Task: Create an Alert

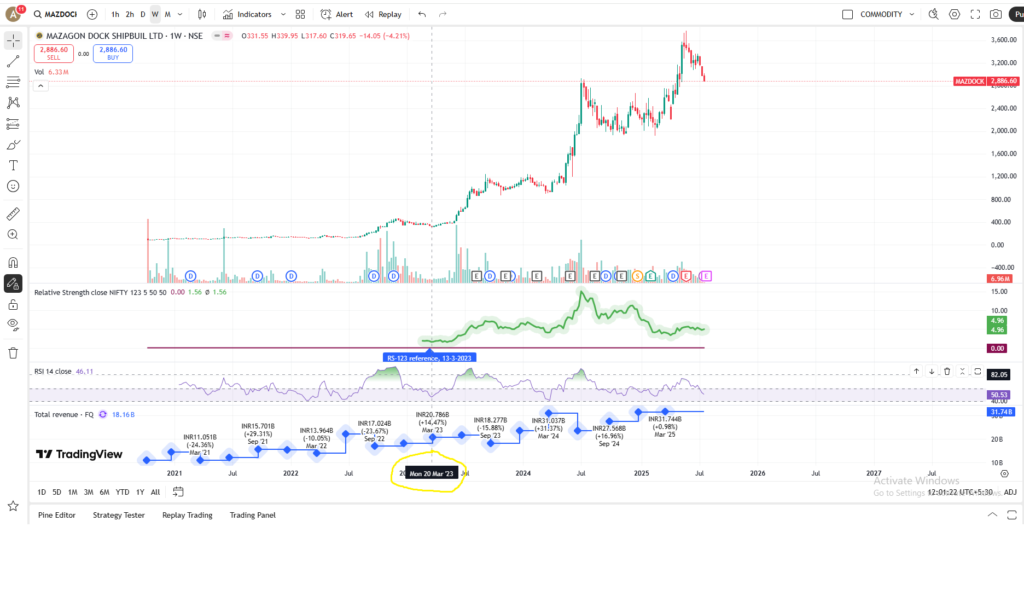Action: pos(336,14)
